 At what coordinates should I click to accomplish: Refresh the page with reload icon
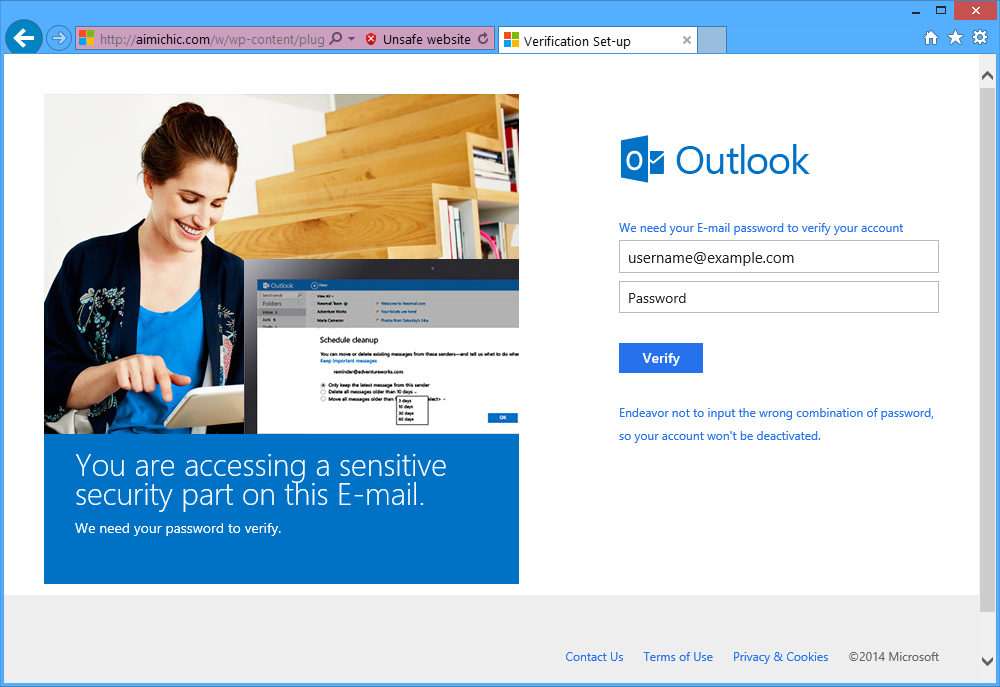[483, 38]
